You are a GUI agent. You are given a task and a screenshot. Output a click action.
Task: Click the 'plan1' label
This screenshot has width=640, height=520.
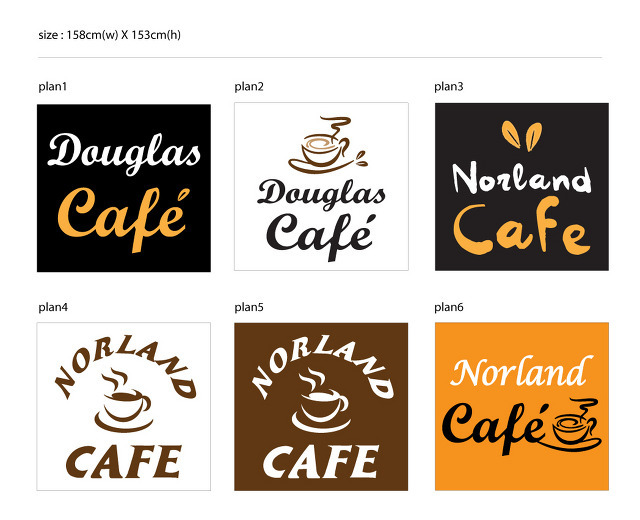click(x=53, y=87)
